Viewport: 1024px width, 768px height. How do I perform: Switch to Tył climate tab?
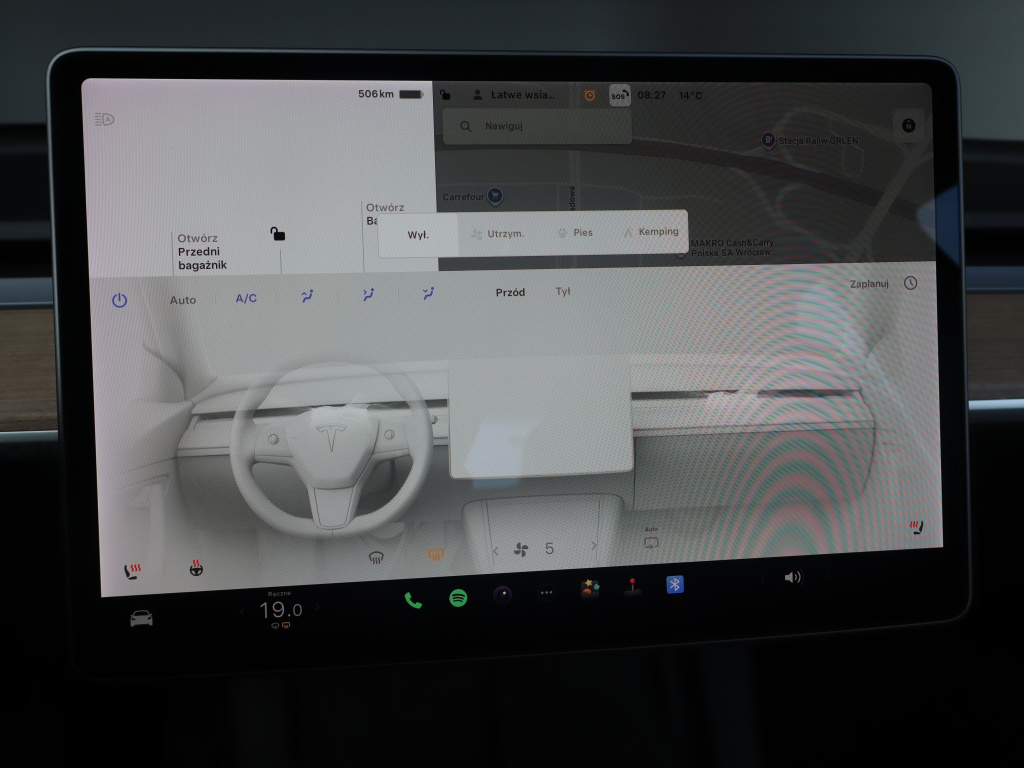click(563, 291)
